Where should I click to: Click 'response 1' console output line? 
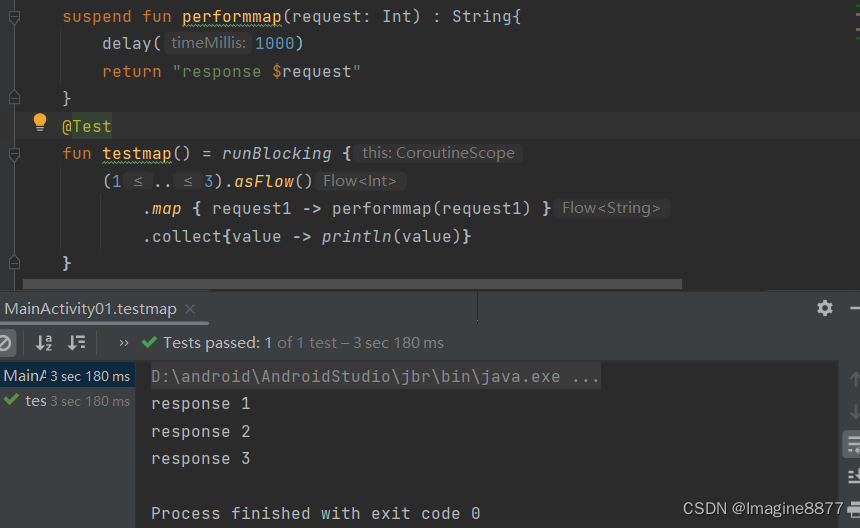tap(201, 404)
